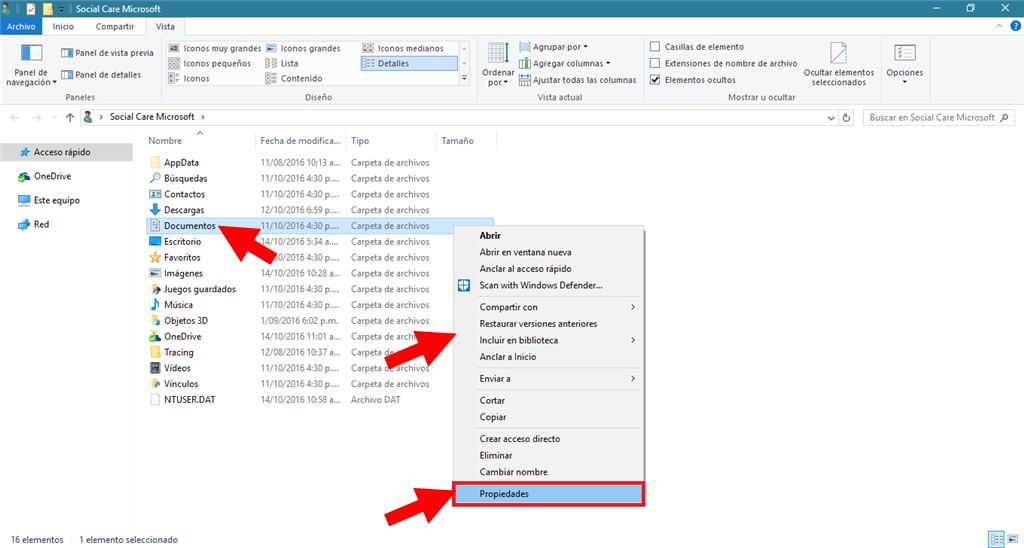Open the Help question mark icon
Screen dimensions: 1024x548
tap(1015, 26)
